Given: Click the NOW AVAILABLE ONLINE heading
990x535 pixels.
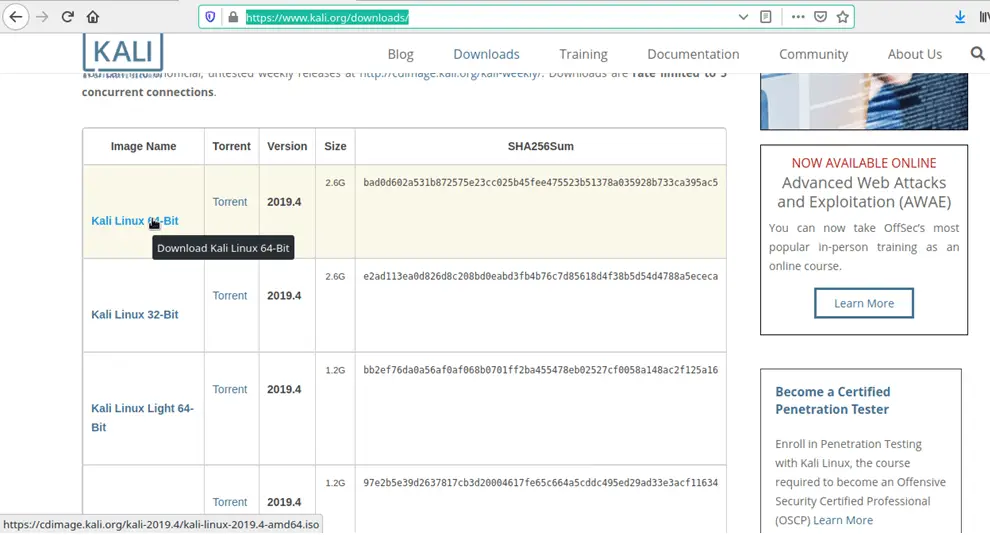Looking at the screenshot, I should point(864,163).
